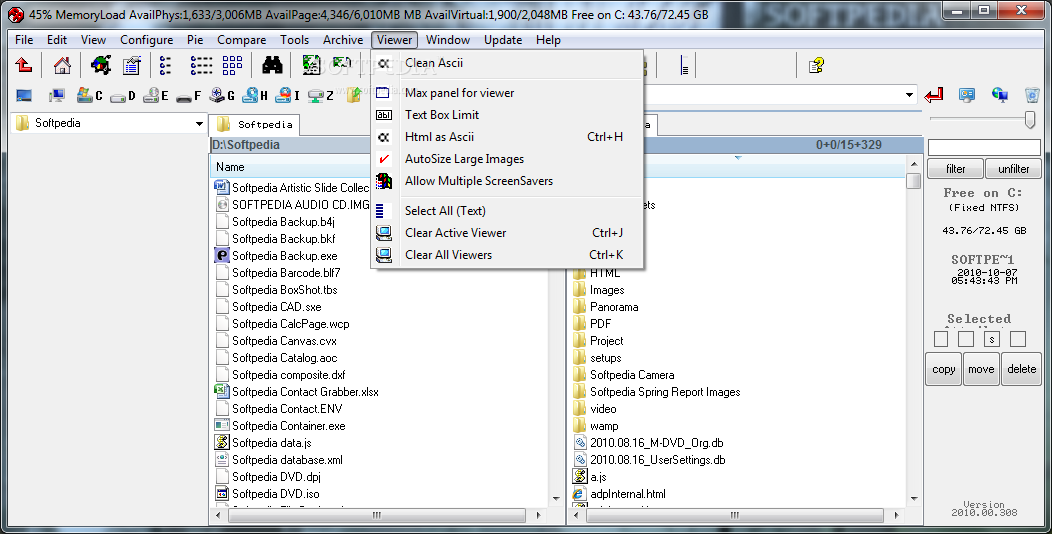This screenshot has width=1052, height=534.
Task: Click the blue user card icon
Action: tap(967, 95)
